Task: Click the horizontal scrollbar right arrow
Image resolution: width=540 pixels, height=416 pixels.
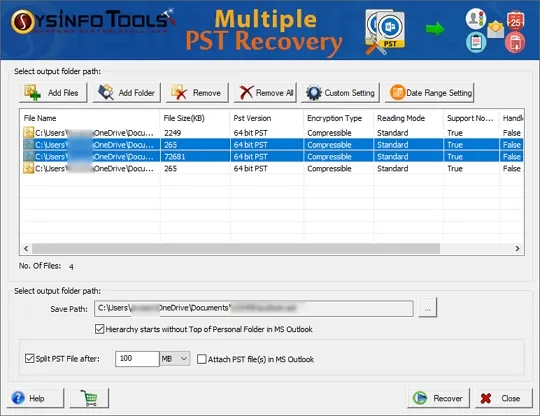Action: pos(517,248)
